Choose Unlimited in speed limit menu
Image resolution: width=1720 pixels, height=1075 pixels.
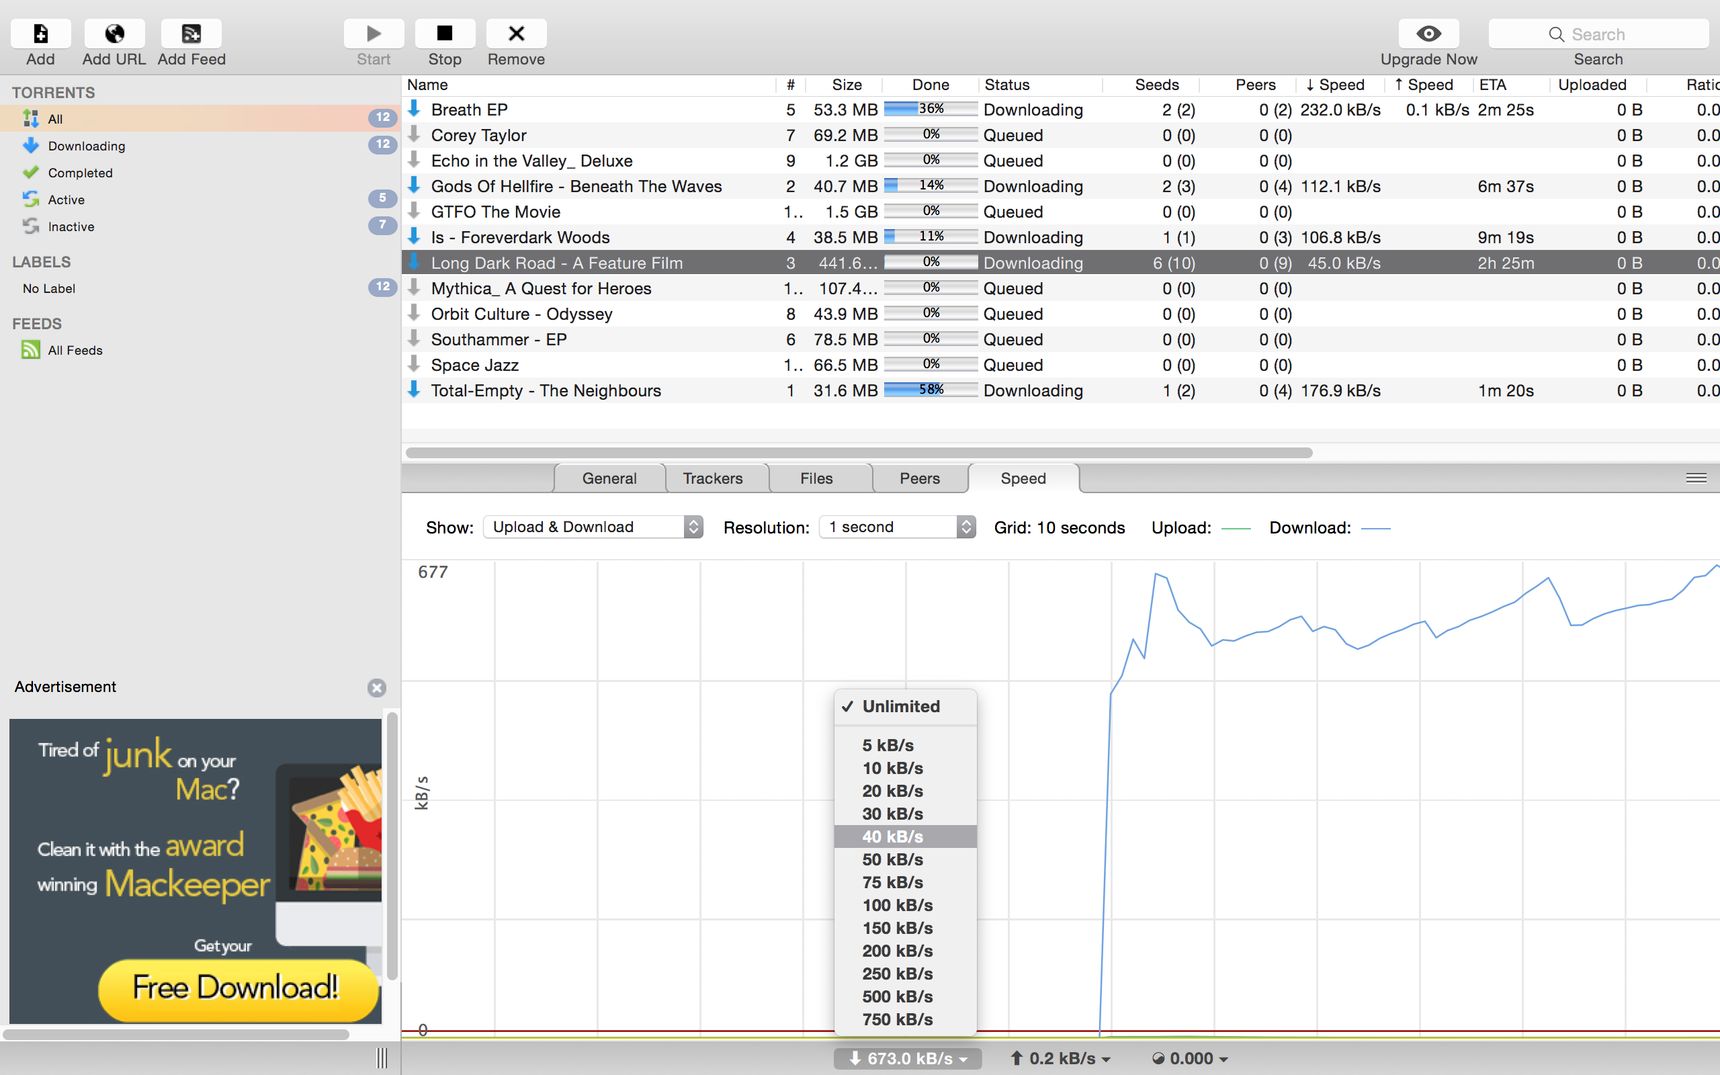click(905, 706)
